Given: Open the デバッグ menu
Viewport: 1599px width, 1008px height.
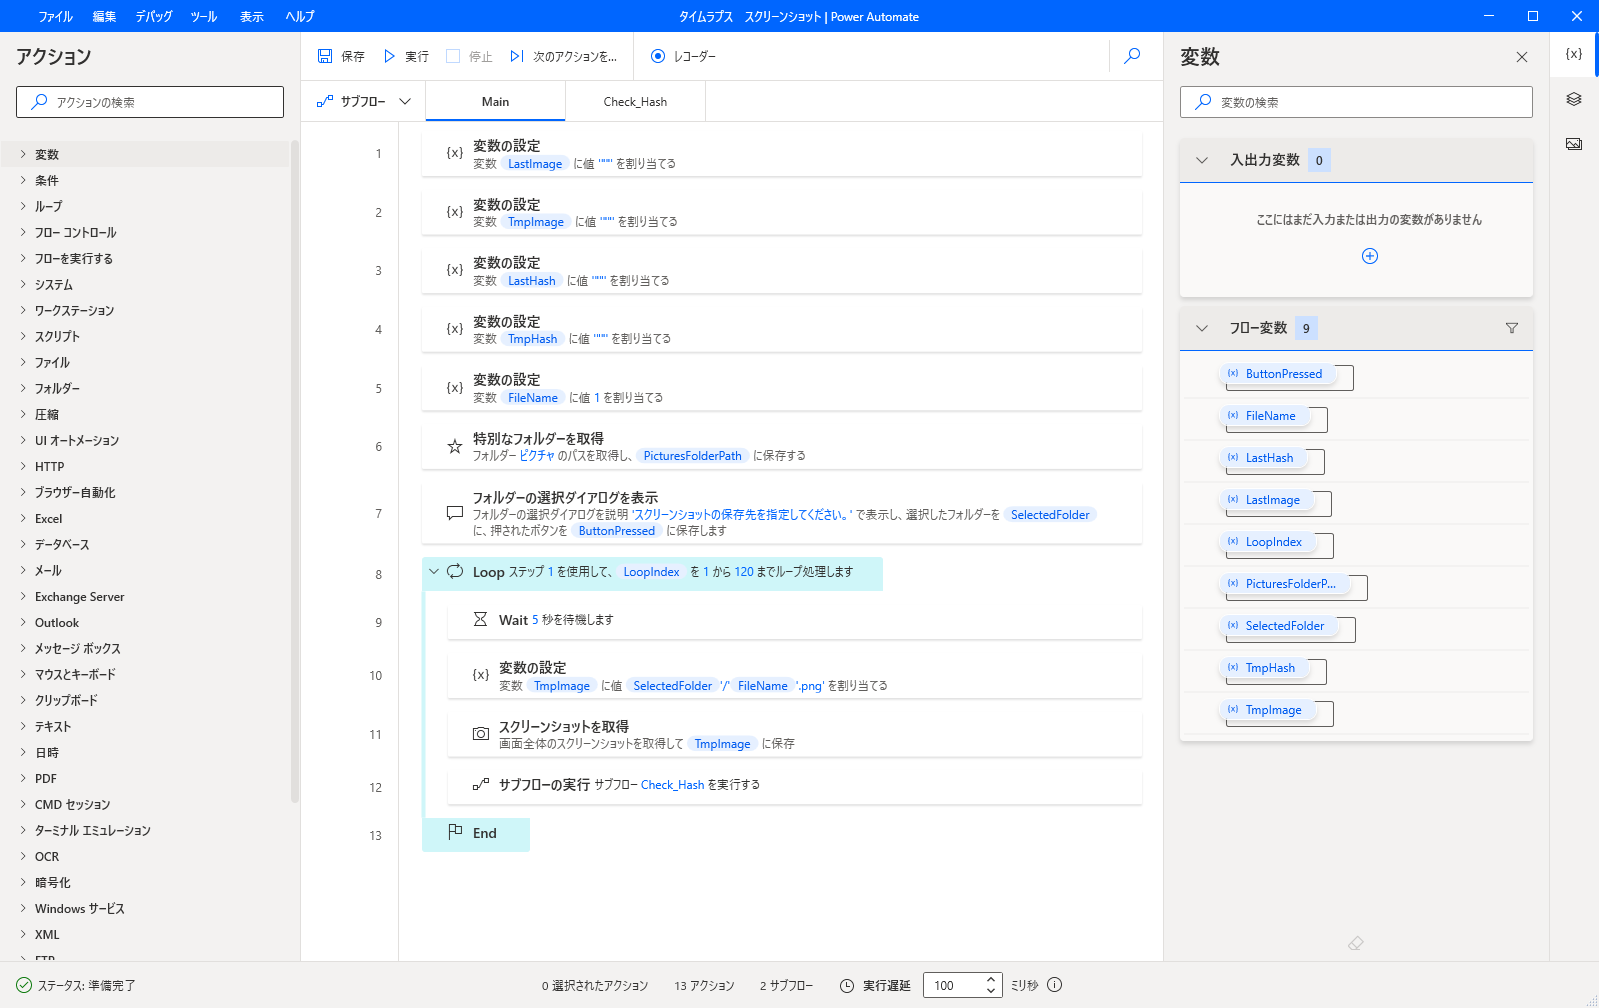Looking at the screenshot, I should tap(154, 16).
